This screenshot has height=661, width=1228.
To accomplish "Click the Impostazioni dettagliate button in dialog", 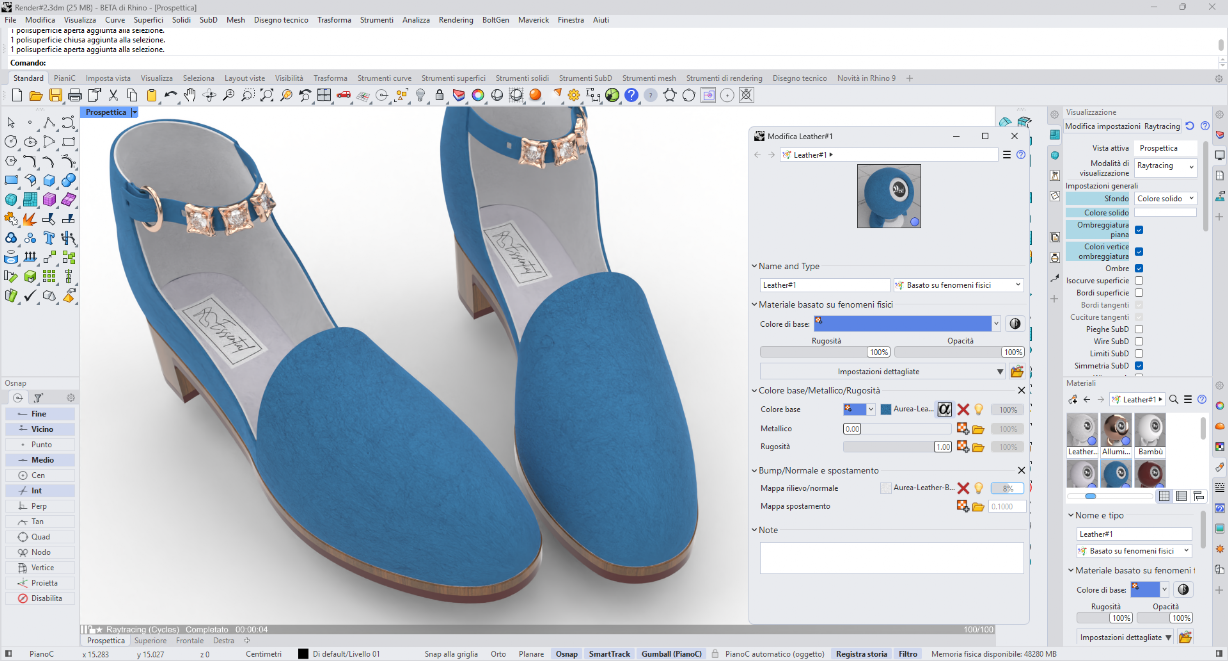I will [x=878, y=371].
